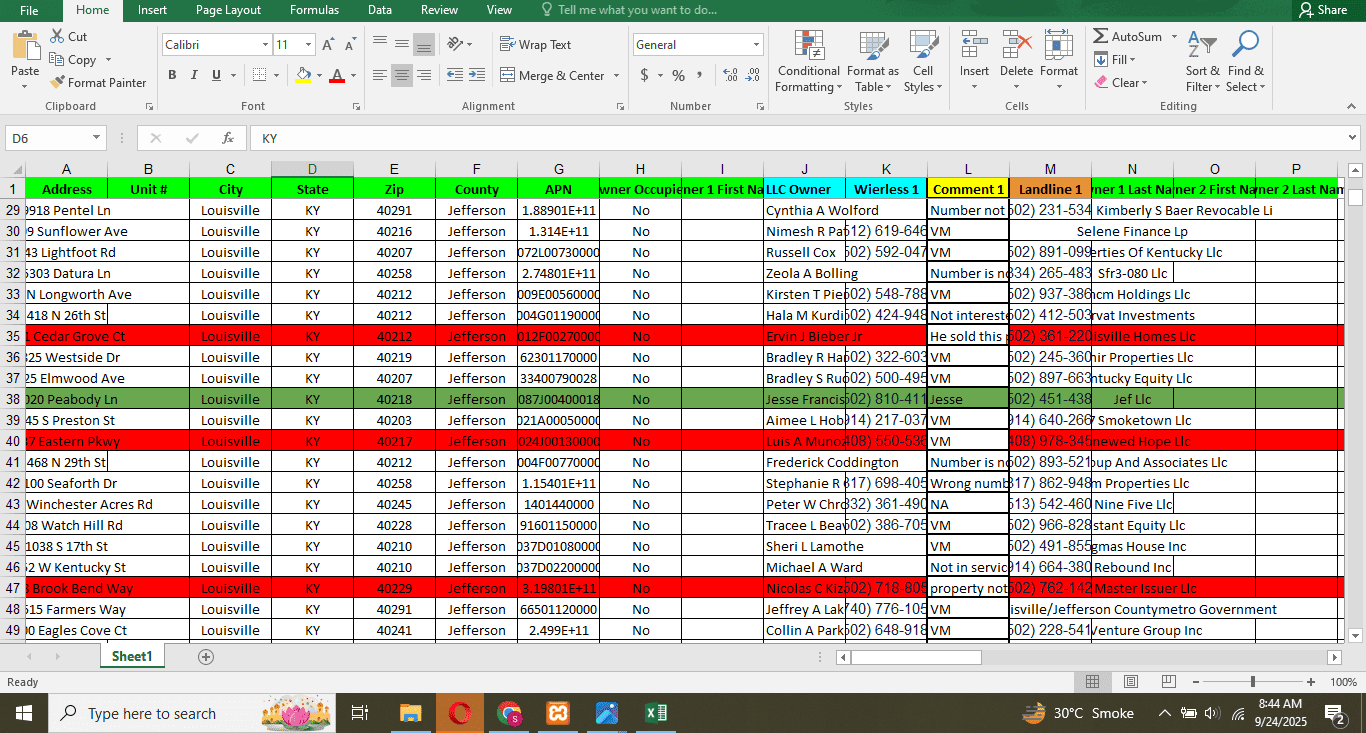Toggle Wrap Text on selected cell

pyautogui.click(x=535, y=45)
